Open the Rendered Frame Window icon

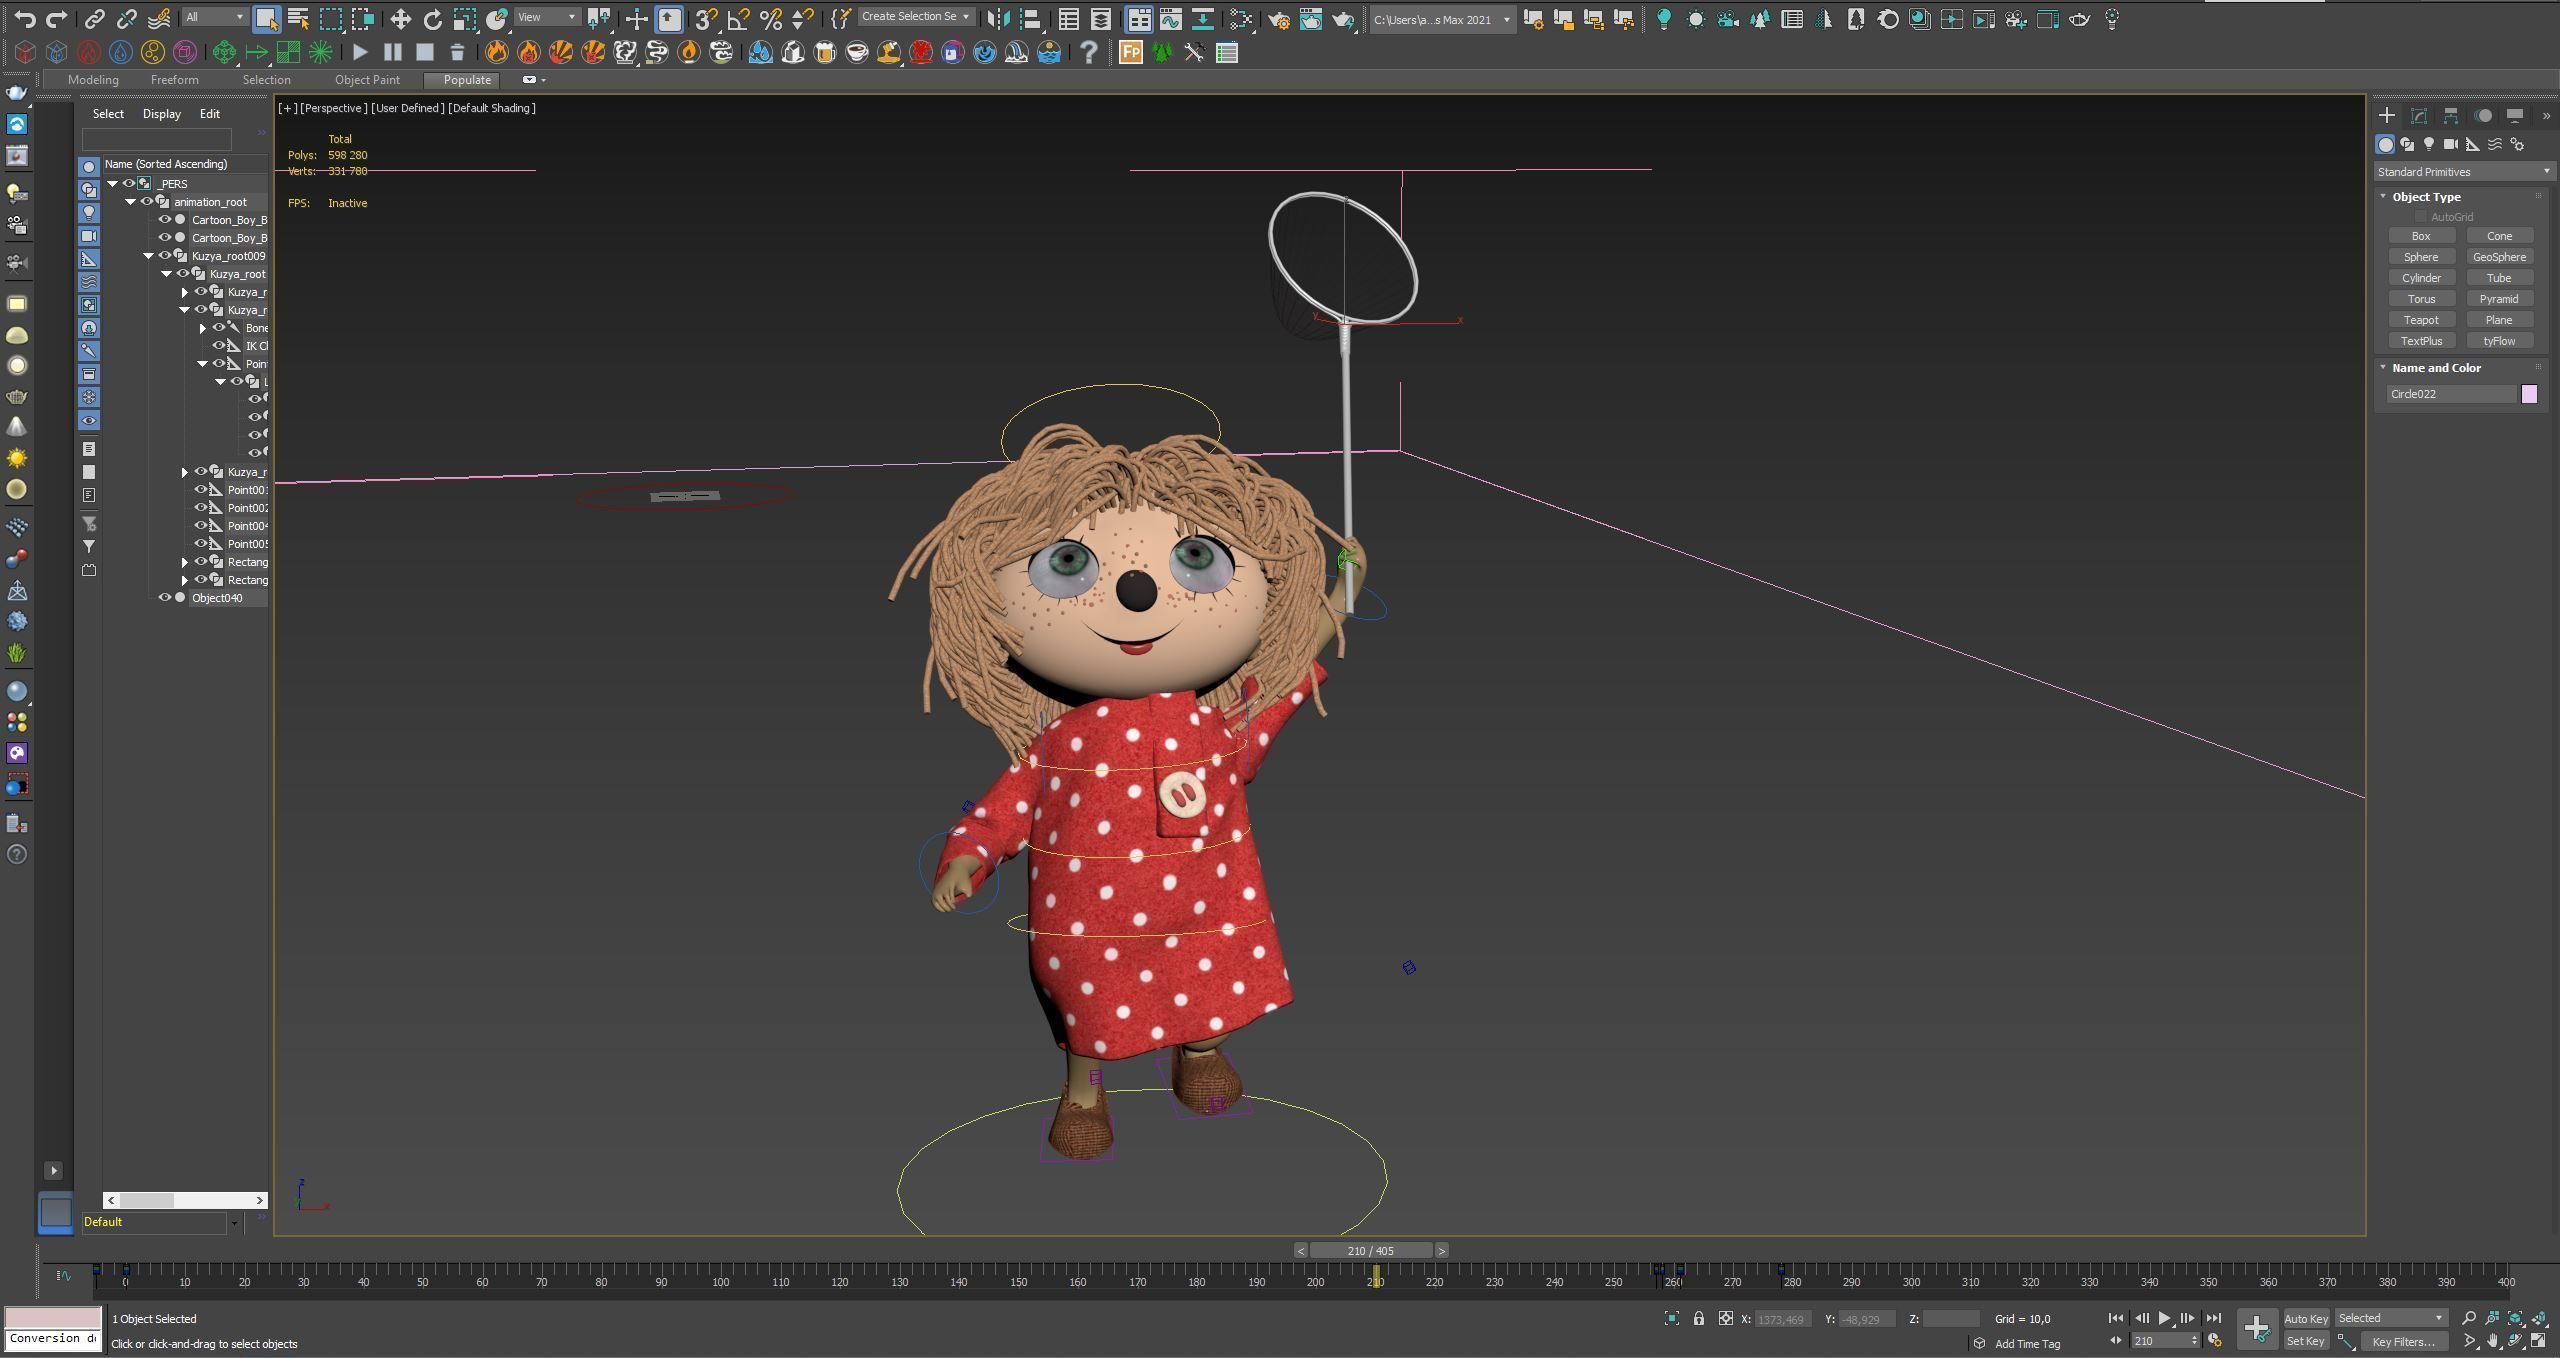coord(1311,18)
